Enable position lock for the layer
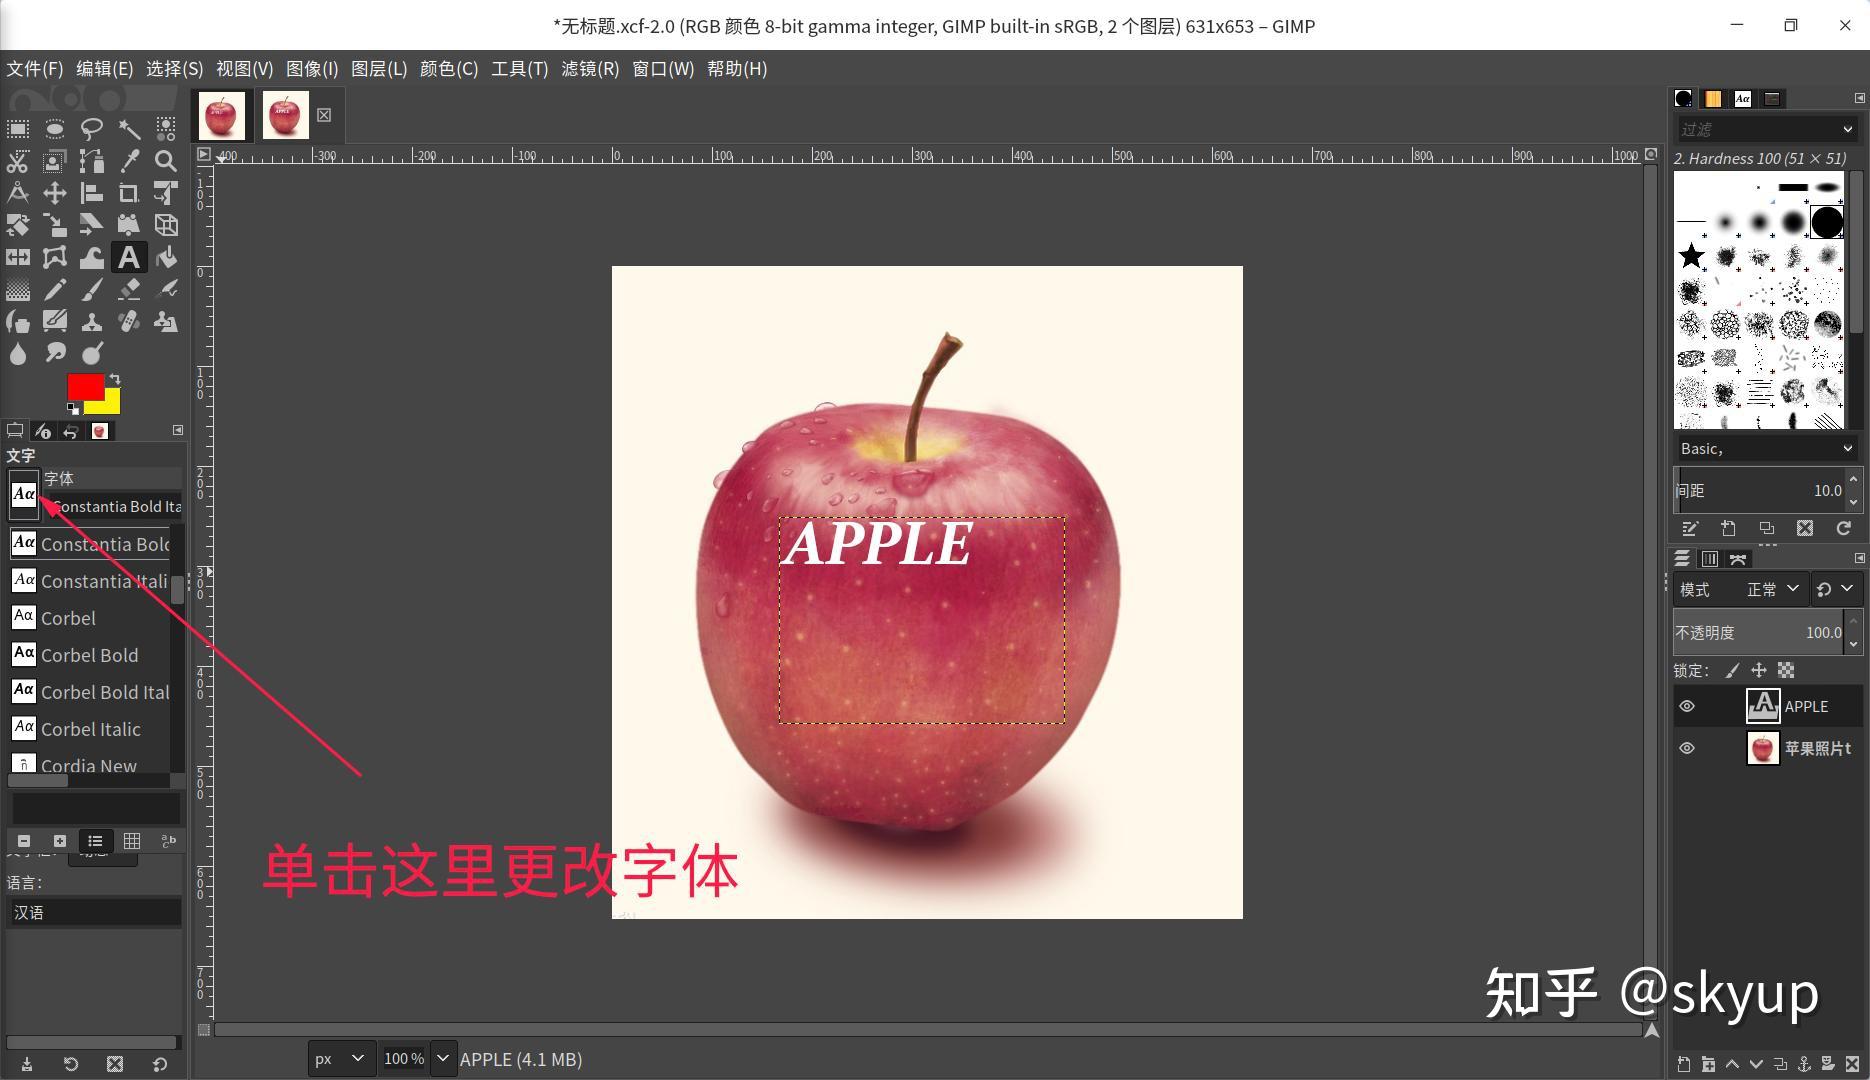The width and height of the screenshot is (1870, 1080). point(1758,671)
